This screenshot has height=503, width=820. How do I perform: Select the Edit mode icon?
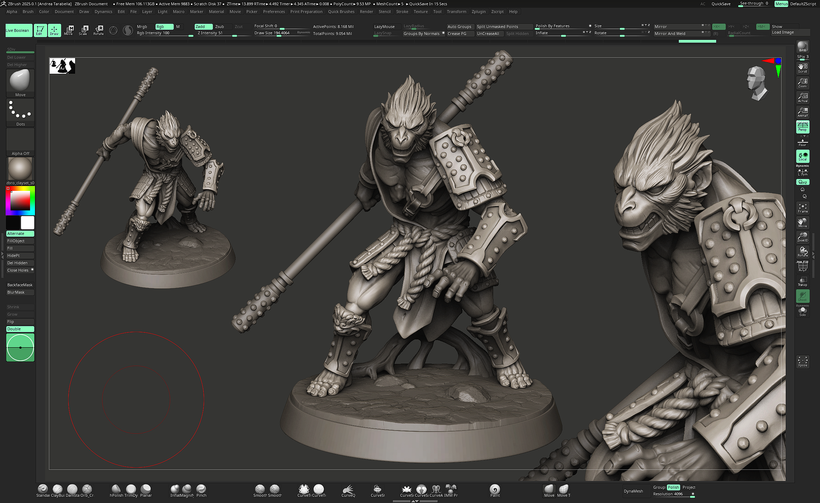[x=40, y=30]
